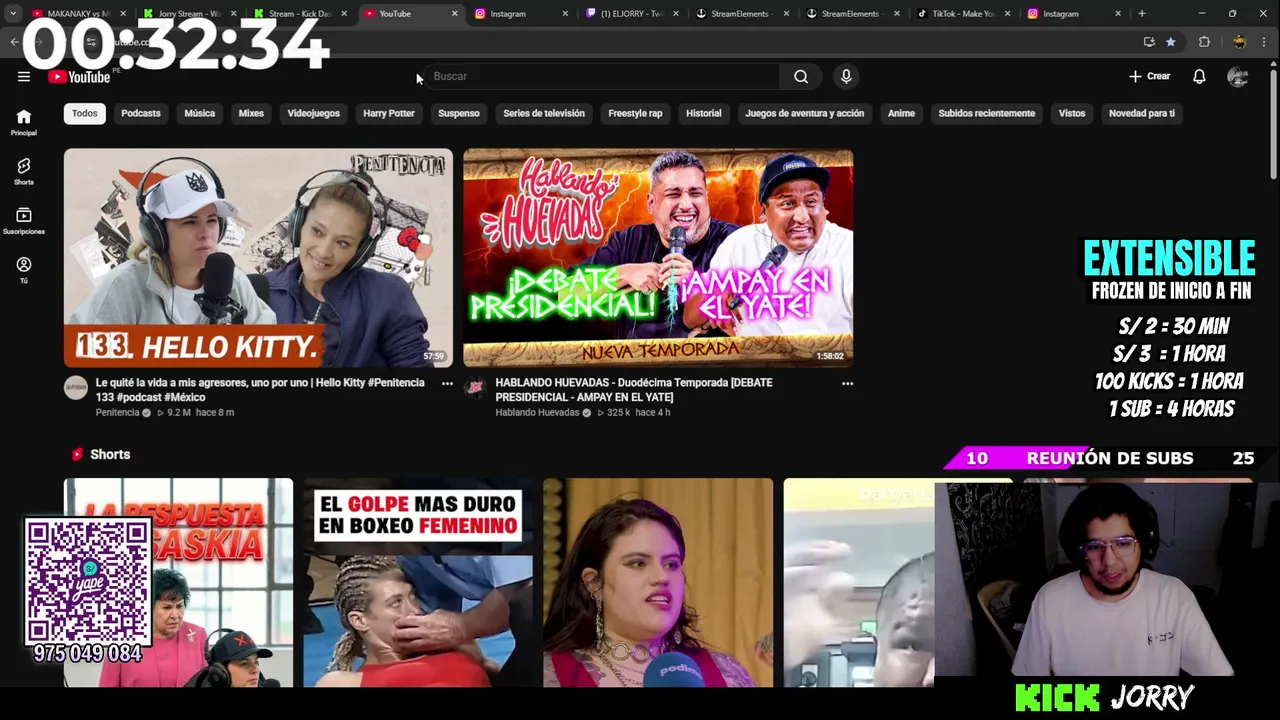The height and width of the screenshot is (720, 1280).
Task: Click the Hablando Huevadas video title
Action: (634, 390)
